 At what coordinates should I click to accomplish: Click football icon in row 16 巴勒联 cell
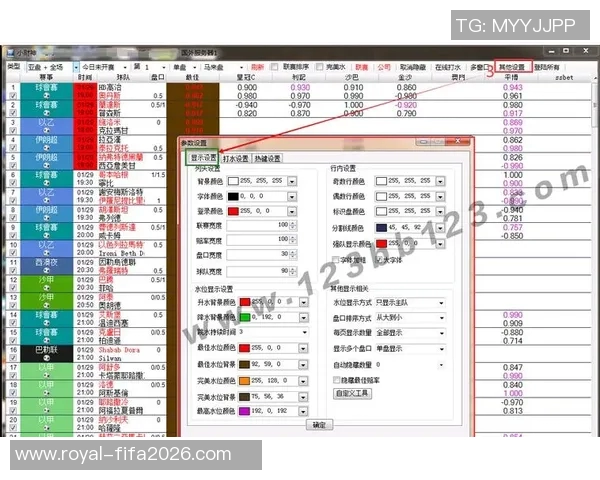coord(46,358)
